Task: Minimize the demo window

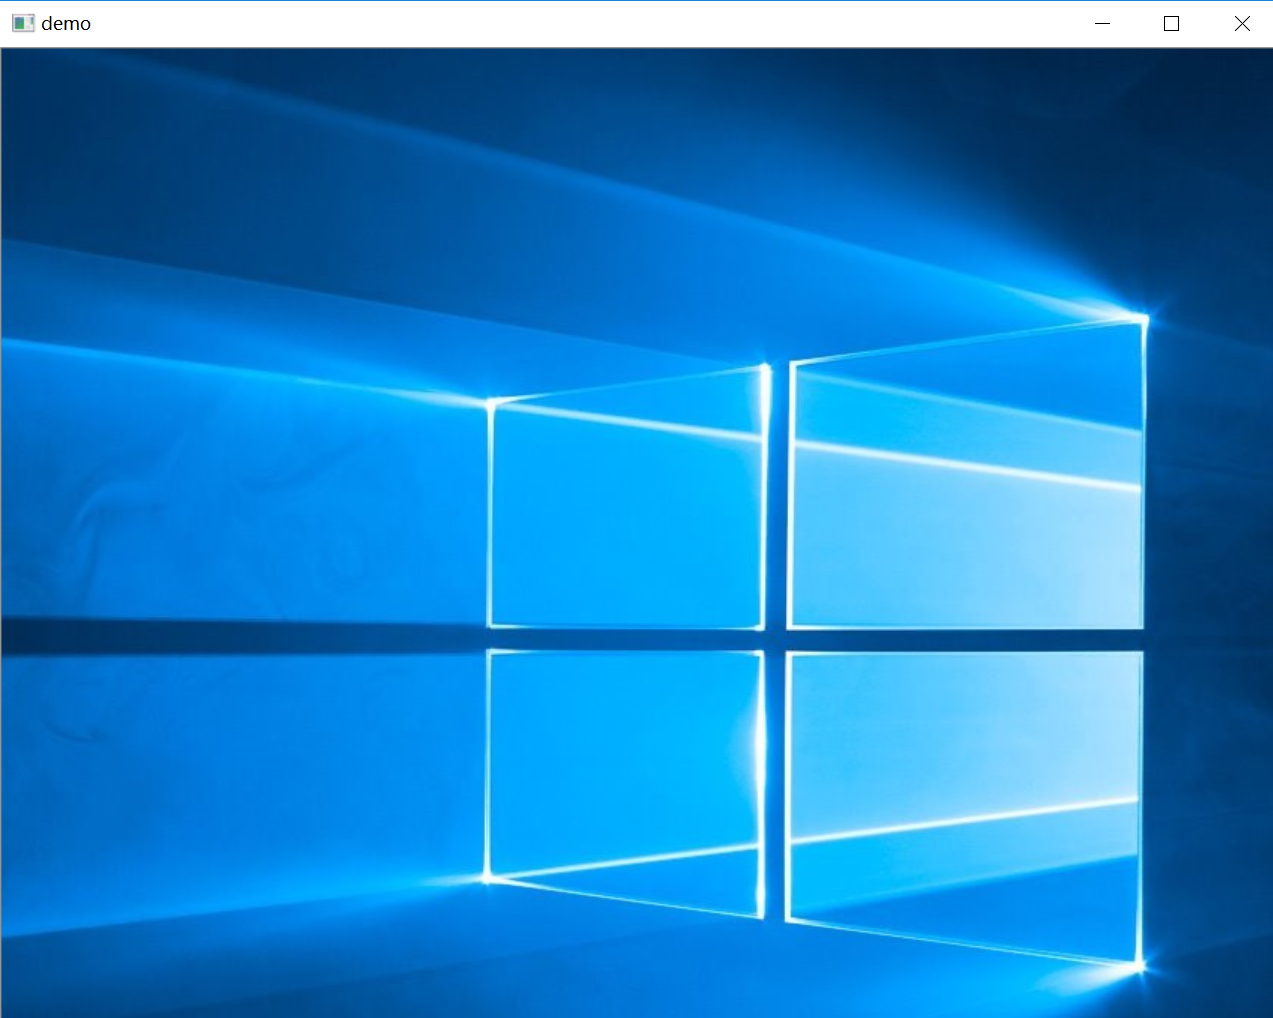Action: coord(1103,23)
